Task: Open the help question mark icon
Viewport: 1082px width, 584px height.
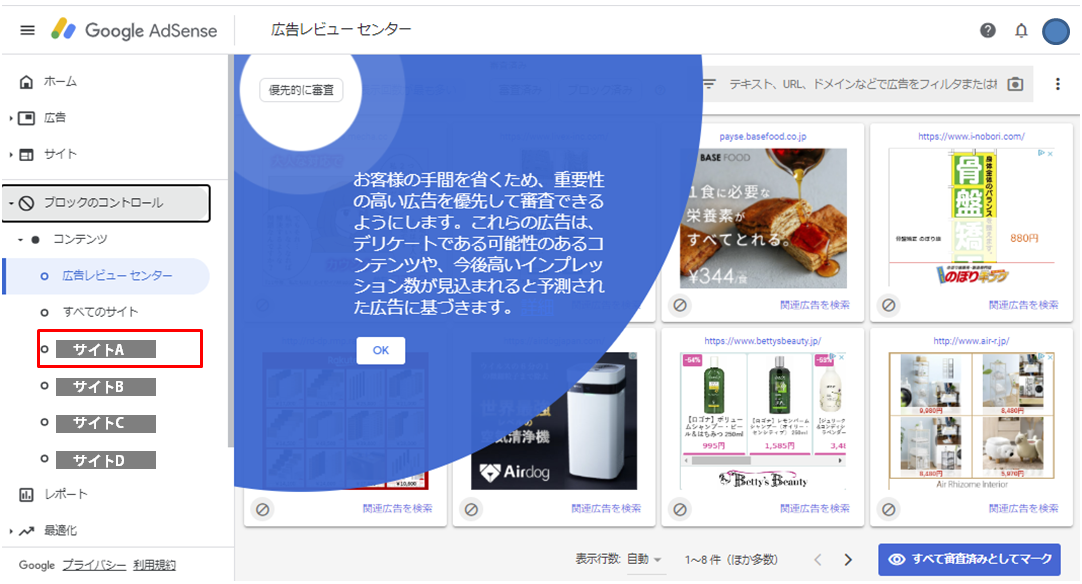Action: [987, 30]
